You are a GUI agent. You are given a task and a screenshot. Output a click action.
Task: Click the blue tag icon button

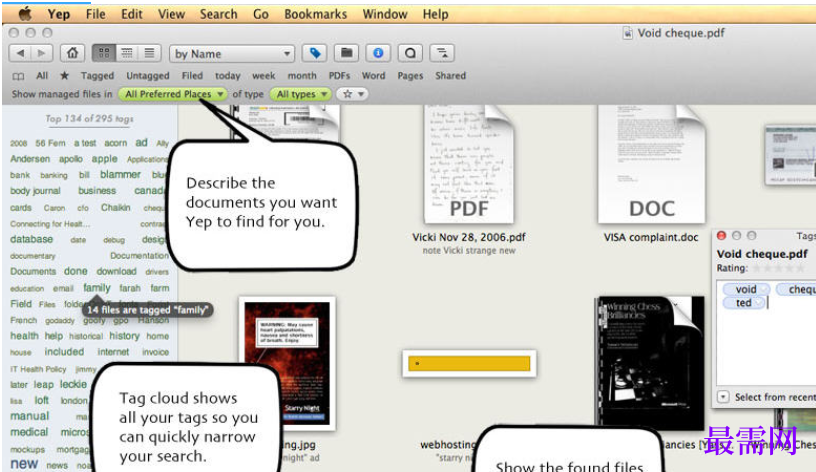pyautogui.click(x=315, y=53)
